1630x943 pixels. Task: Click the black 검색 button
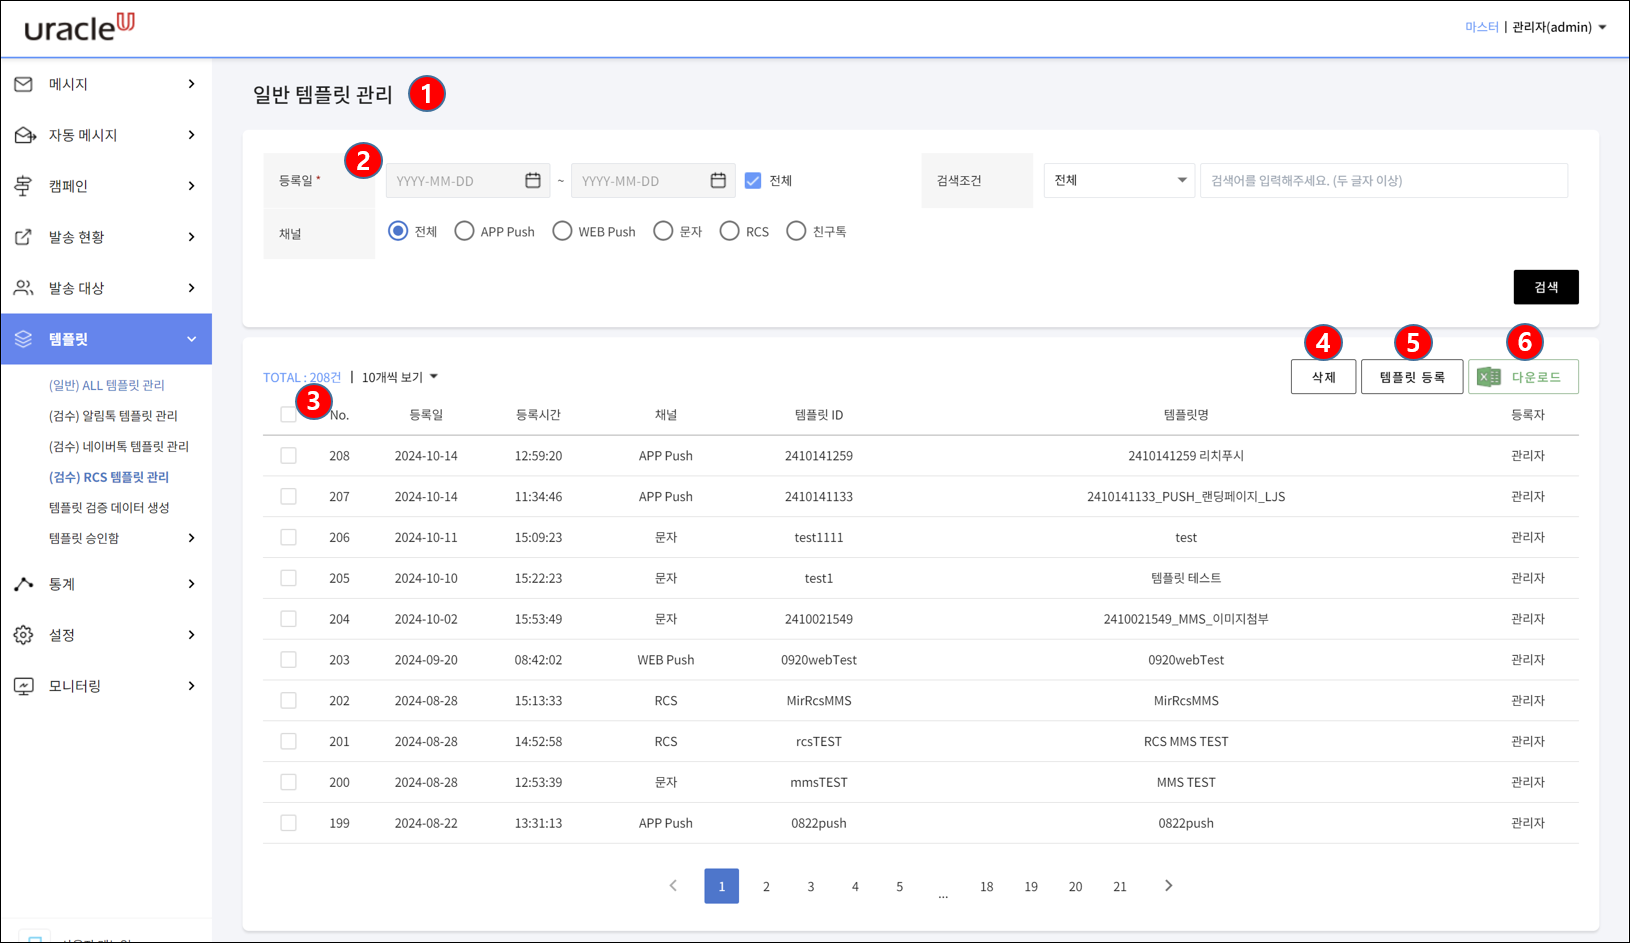coord(1546,287)
